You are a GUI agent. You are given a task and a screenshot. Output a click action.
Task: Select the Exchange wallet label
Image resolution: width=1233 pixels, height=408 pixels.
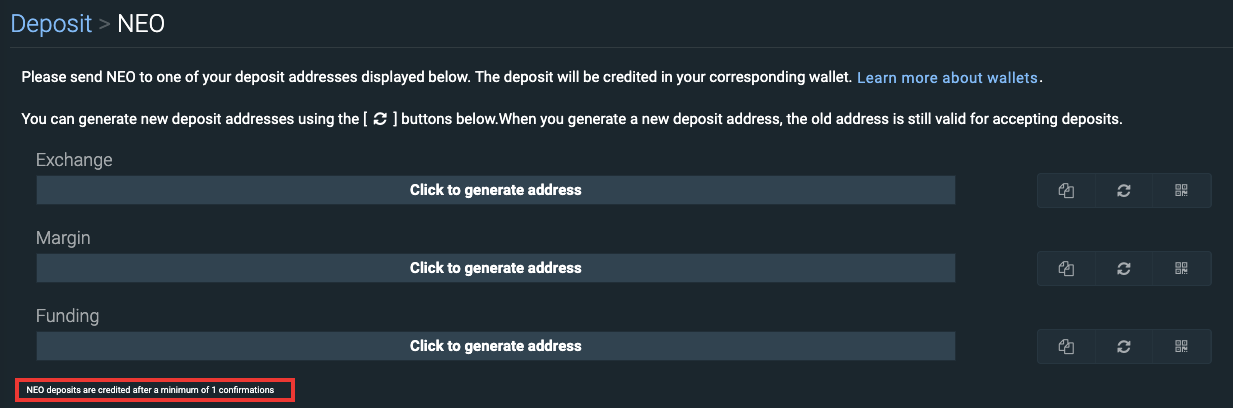point(74,160)
